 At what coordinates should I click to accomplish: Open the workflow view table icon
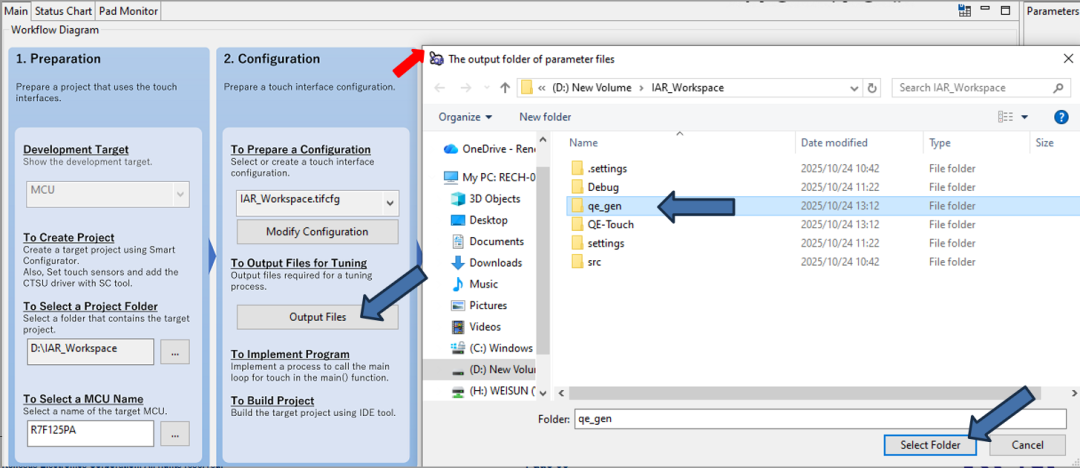click(x=964, y=10)
